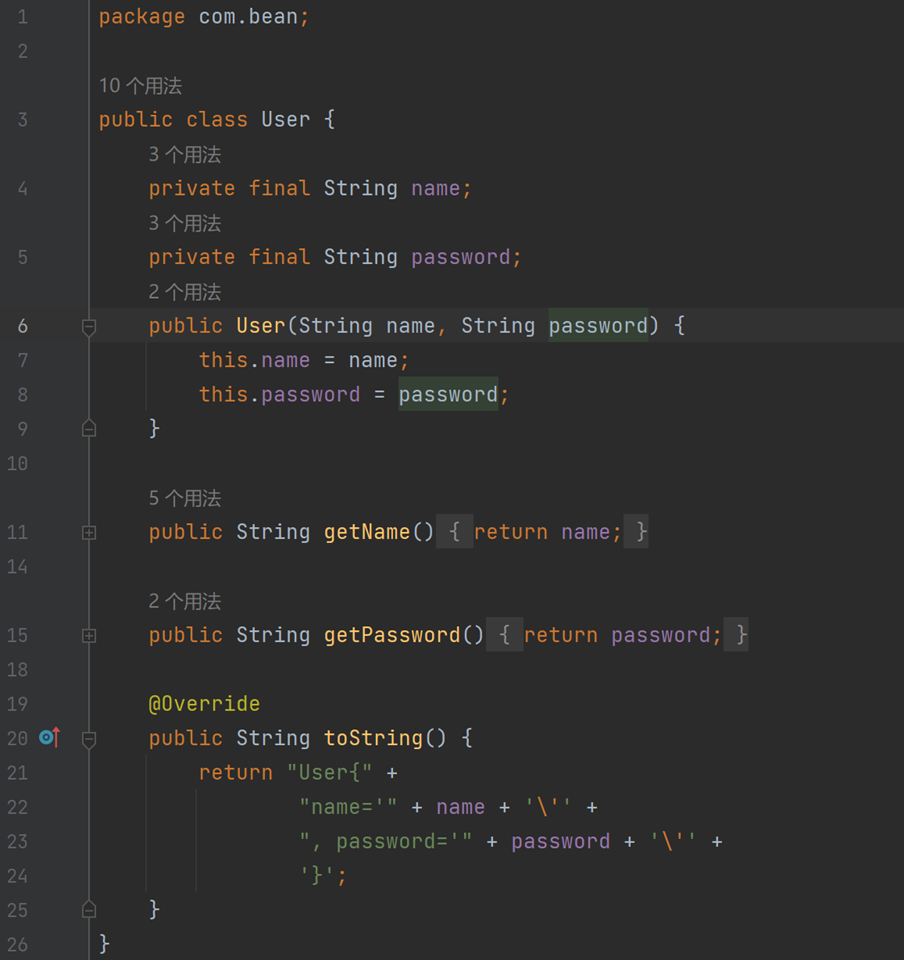Click 'this.password' on line 8
Viewport: 904px width, 960px height.
pyautogui.click(x=279, y=394)
